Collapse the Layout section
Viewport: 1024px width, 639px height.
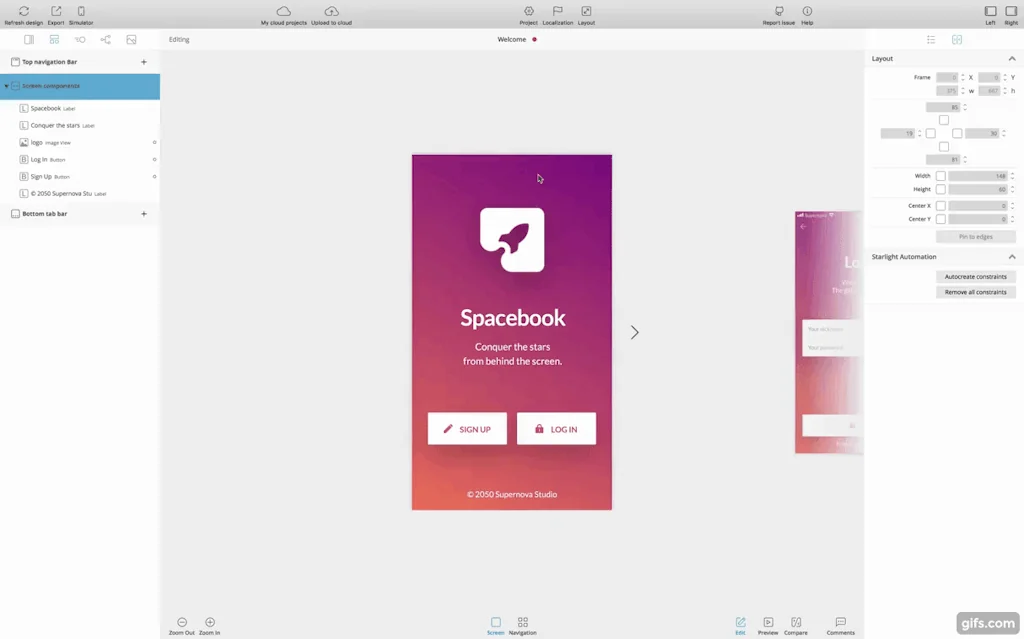point(1012,59)
